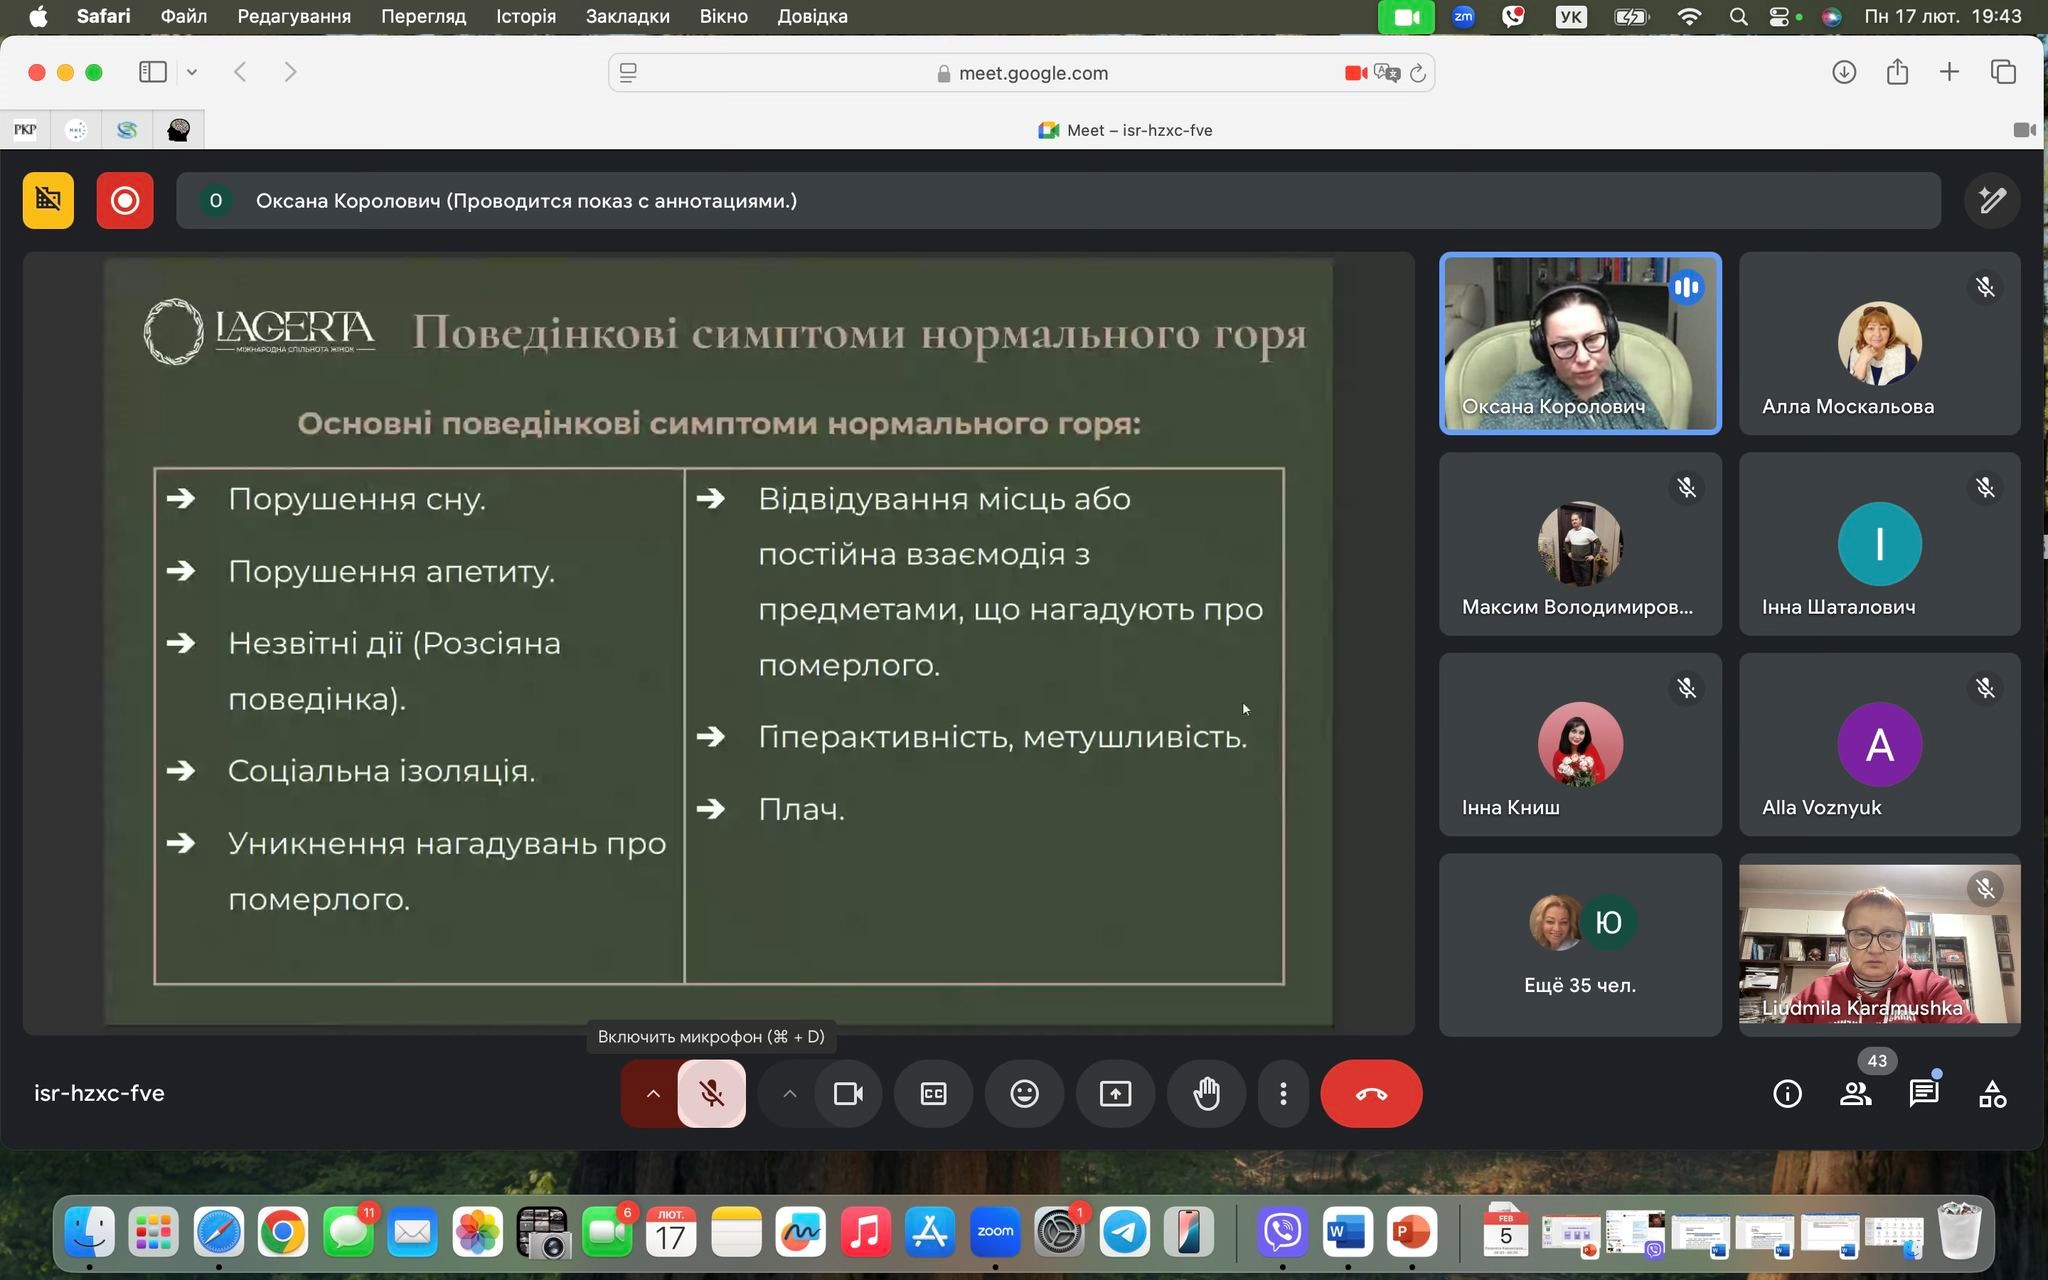Show the participants list
2048x1280 pixels.
(x=1855, y=1094)
